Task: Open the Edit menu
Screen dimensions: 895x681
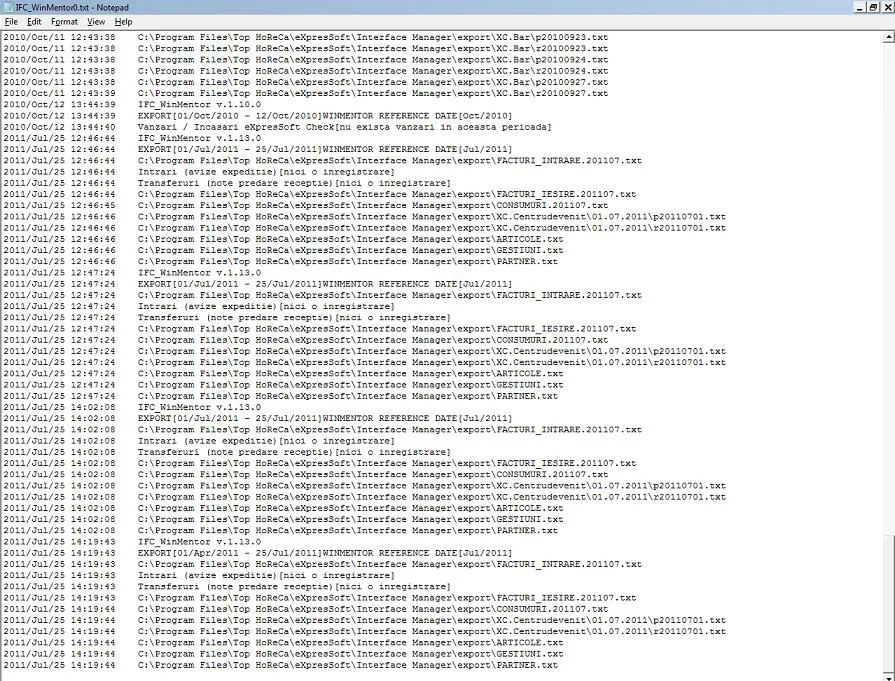Action: (x=34, y=22)
